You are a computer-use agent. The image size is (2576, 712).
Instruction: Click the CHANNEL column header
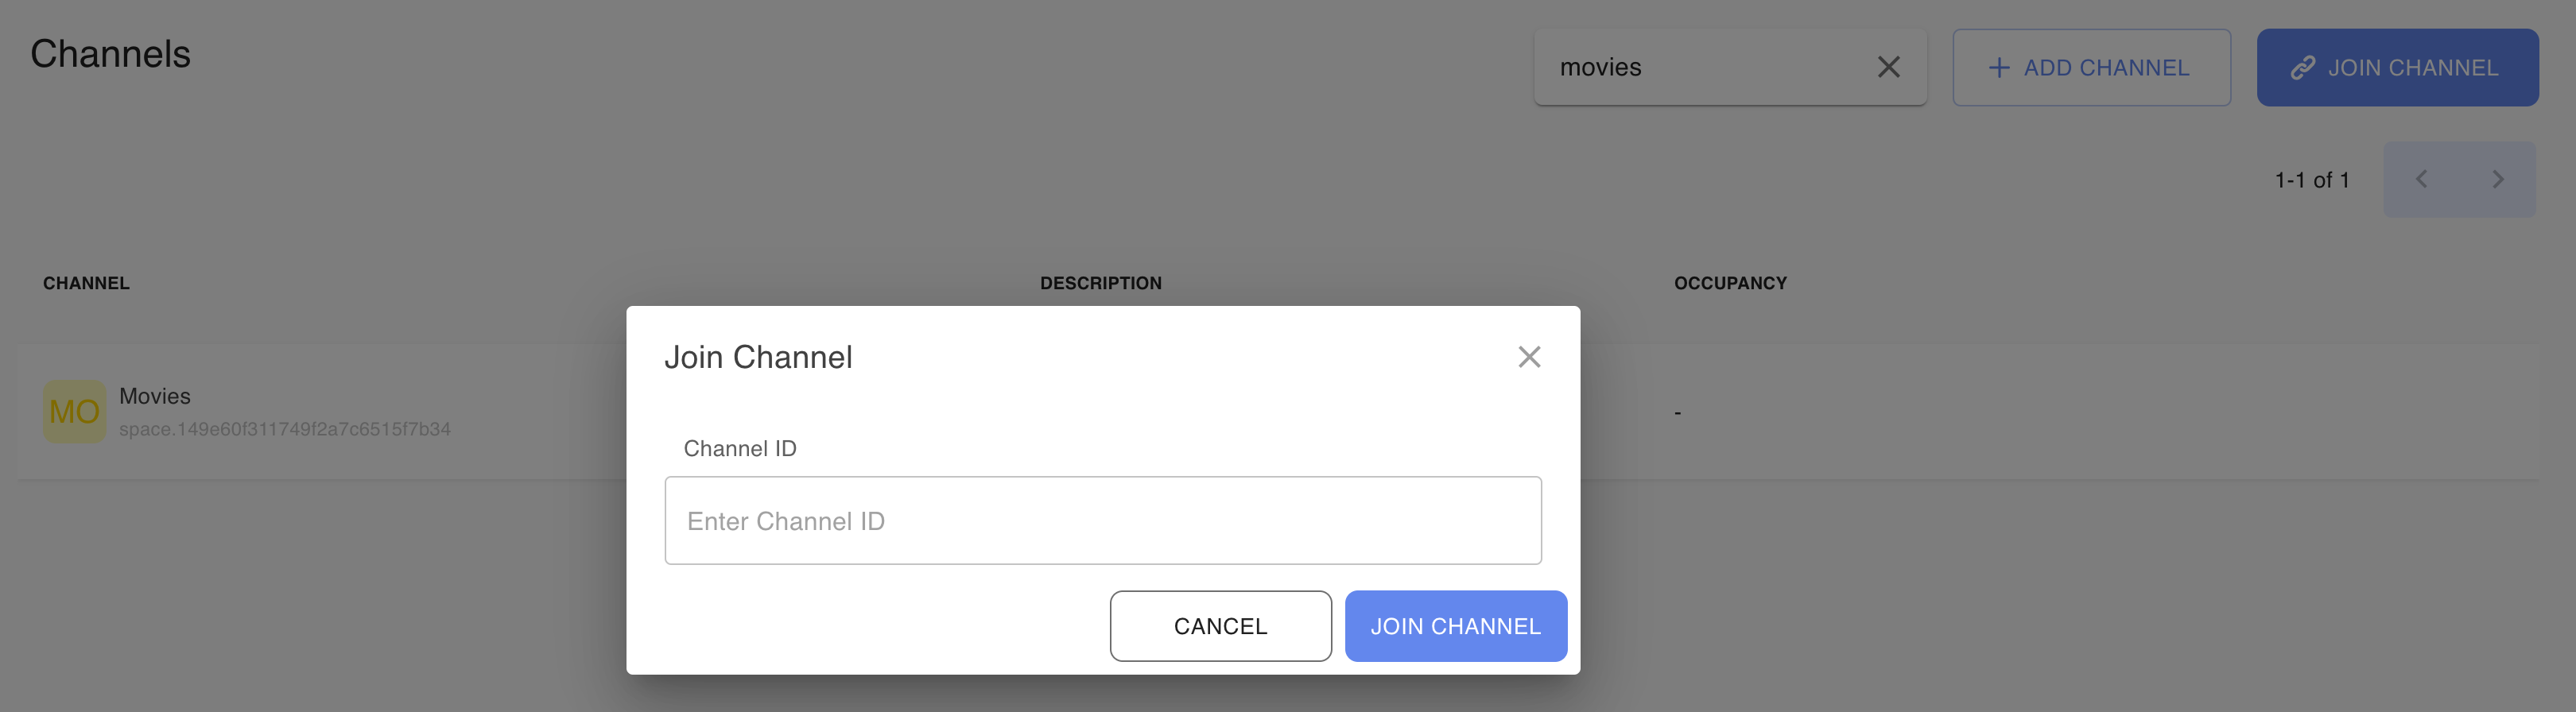(86, 283)
